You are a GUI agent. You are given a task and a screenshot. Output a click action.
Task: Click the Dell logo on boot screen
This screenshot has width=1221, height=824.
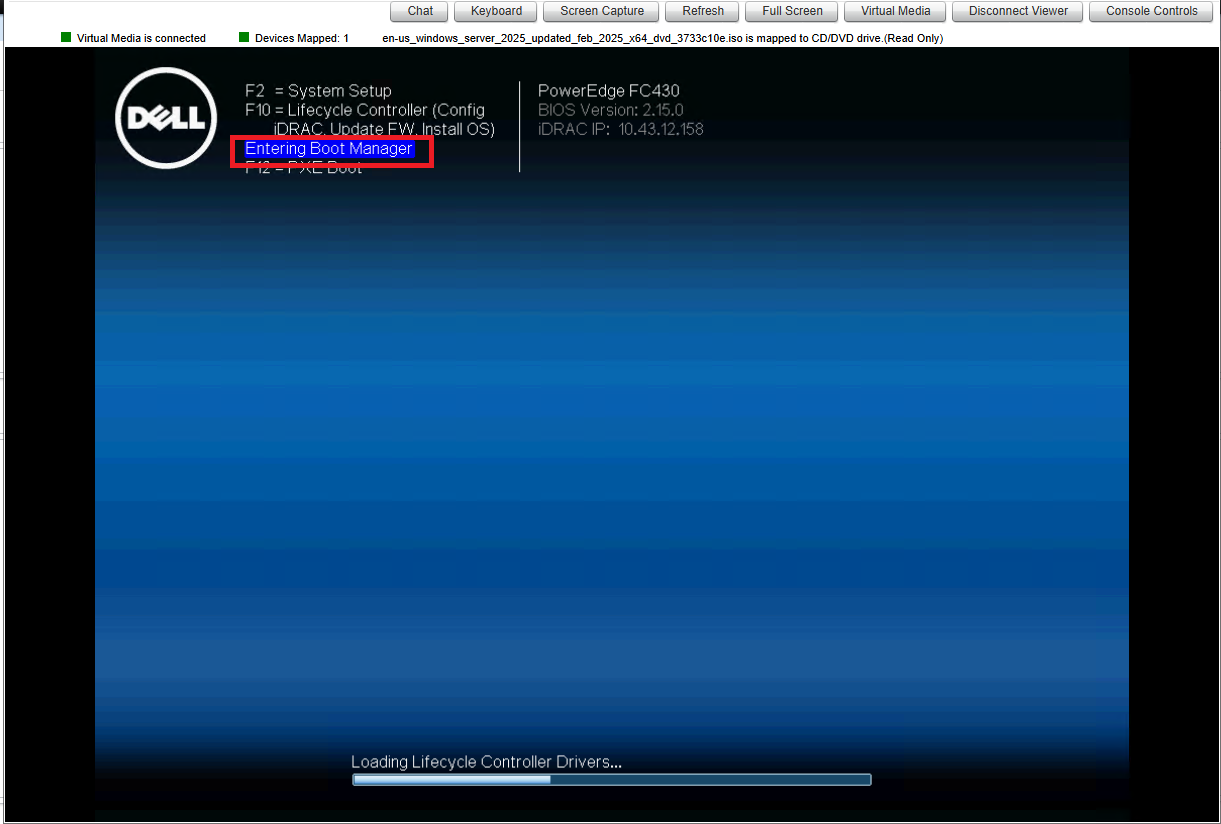click(x=166, y=118)
